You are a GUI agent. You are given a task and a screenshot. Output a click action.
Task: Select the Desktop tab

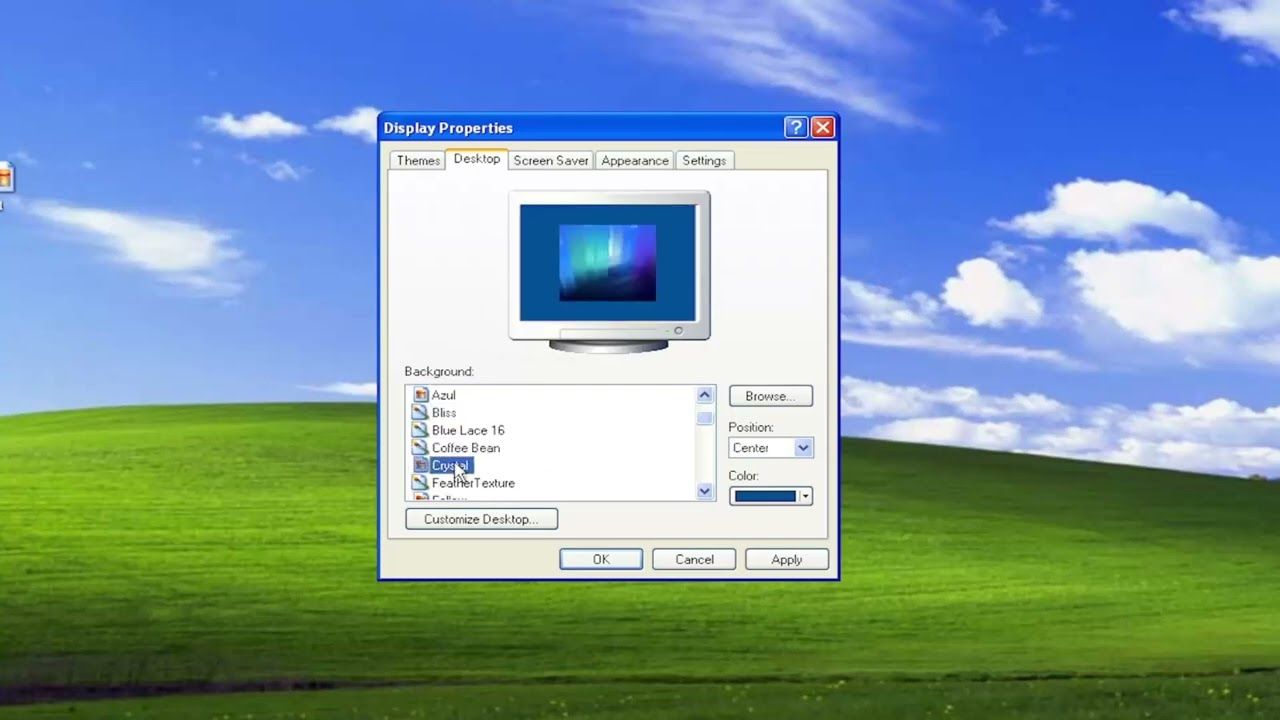tap(477, 159)
